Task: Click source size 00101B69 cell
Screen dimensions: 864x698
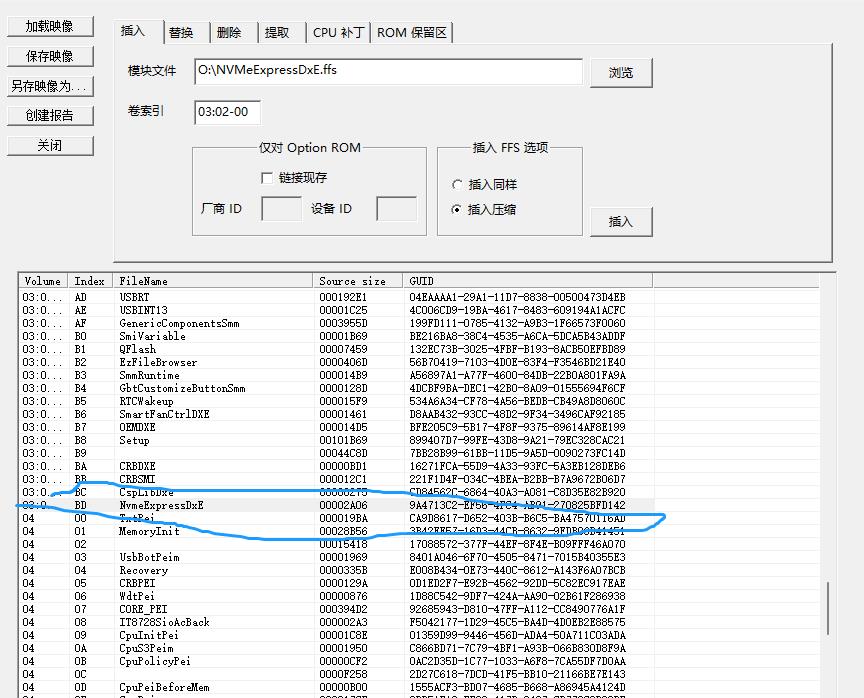Action: (x=343, y=440)
